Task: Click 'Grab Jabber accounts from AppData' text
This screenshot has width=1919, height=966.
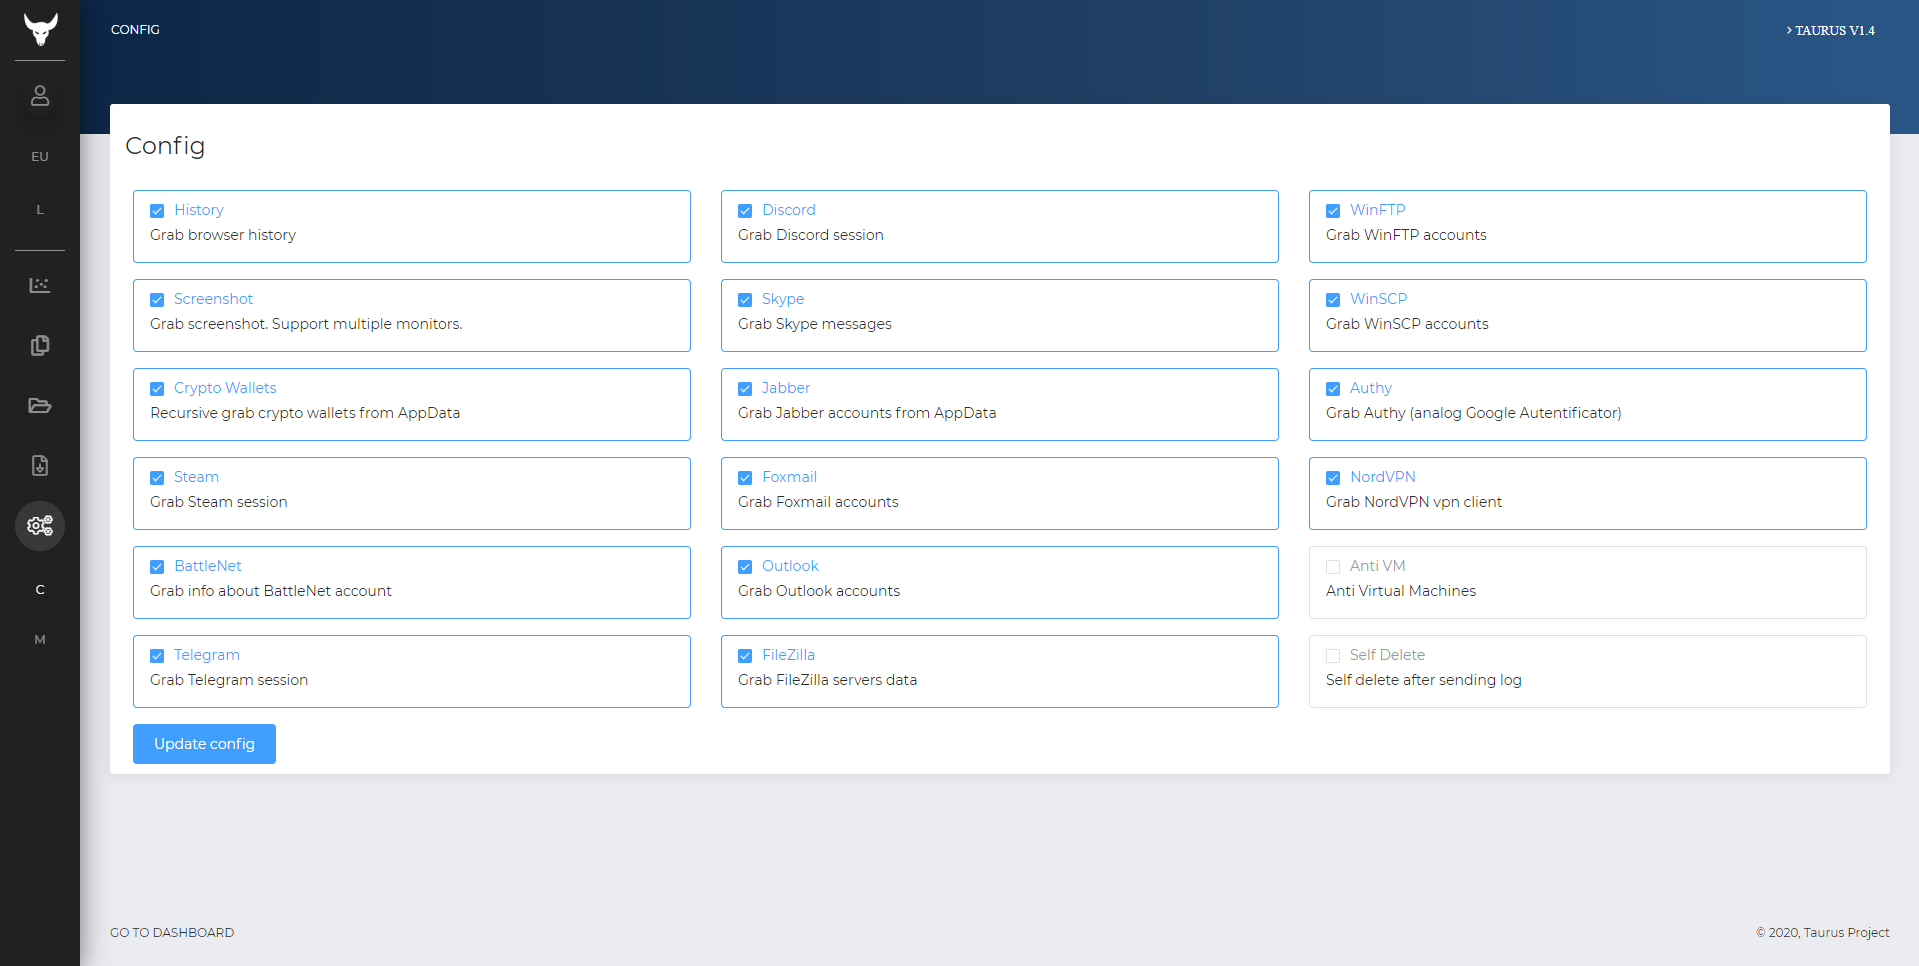Action: (867, 413)
